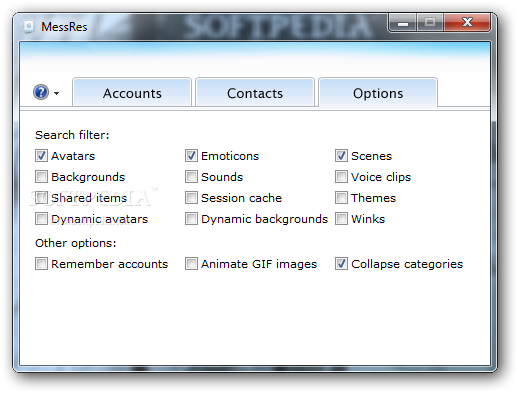
Task: Enable the Dynamic backgrounds checkbox
Action: [x=191, y=219]
